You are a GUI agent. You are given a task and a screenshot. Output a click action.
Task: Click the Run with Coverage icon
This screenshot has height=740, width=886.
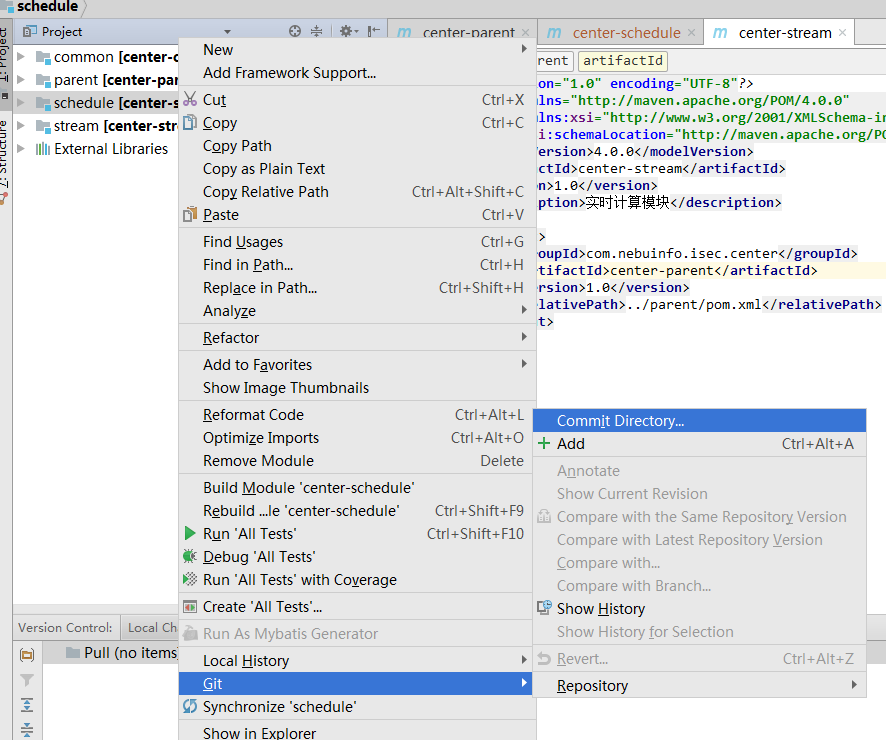tap(190, 580)
